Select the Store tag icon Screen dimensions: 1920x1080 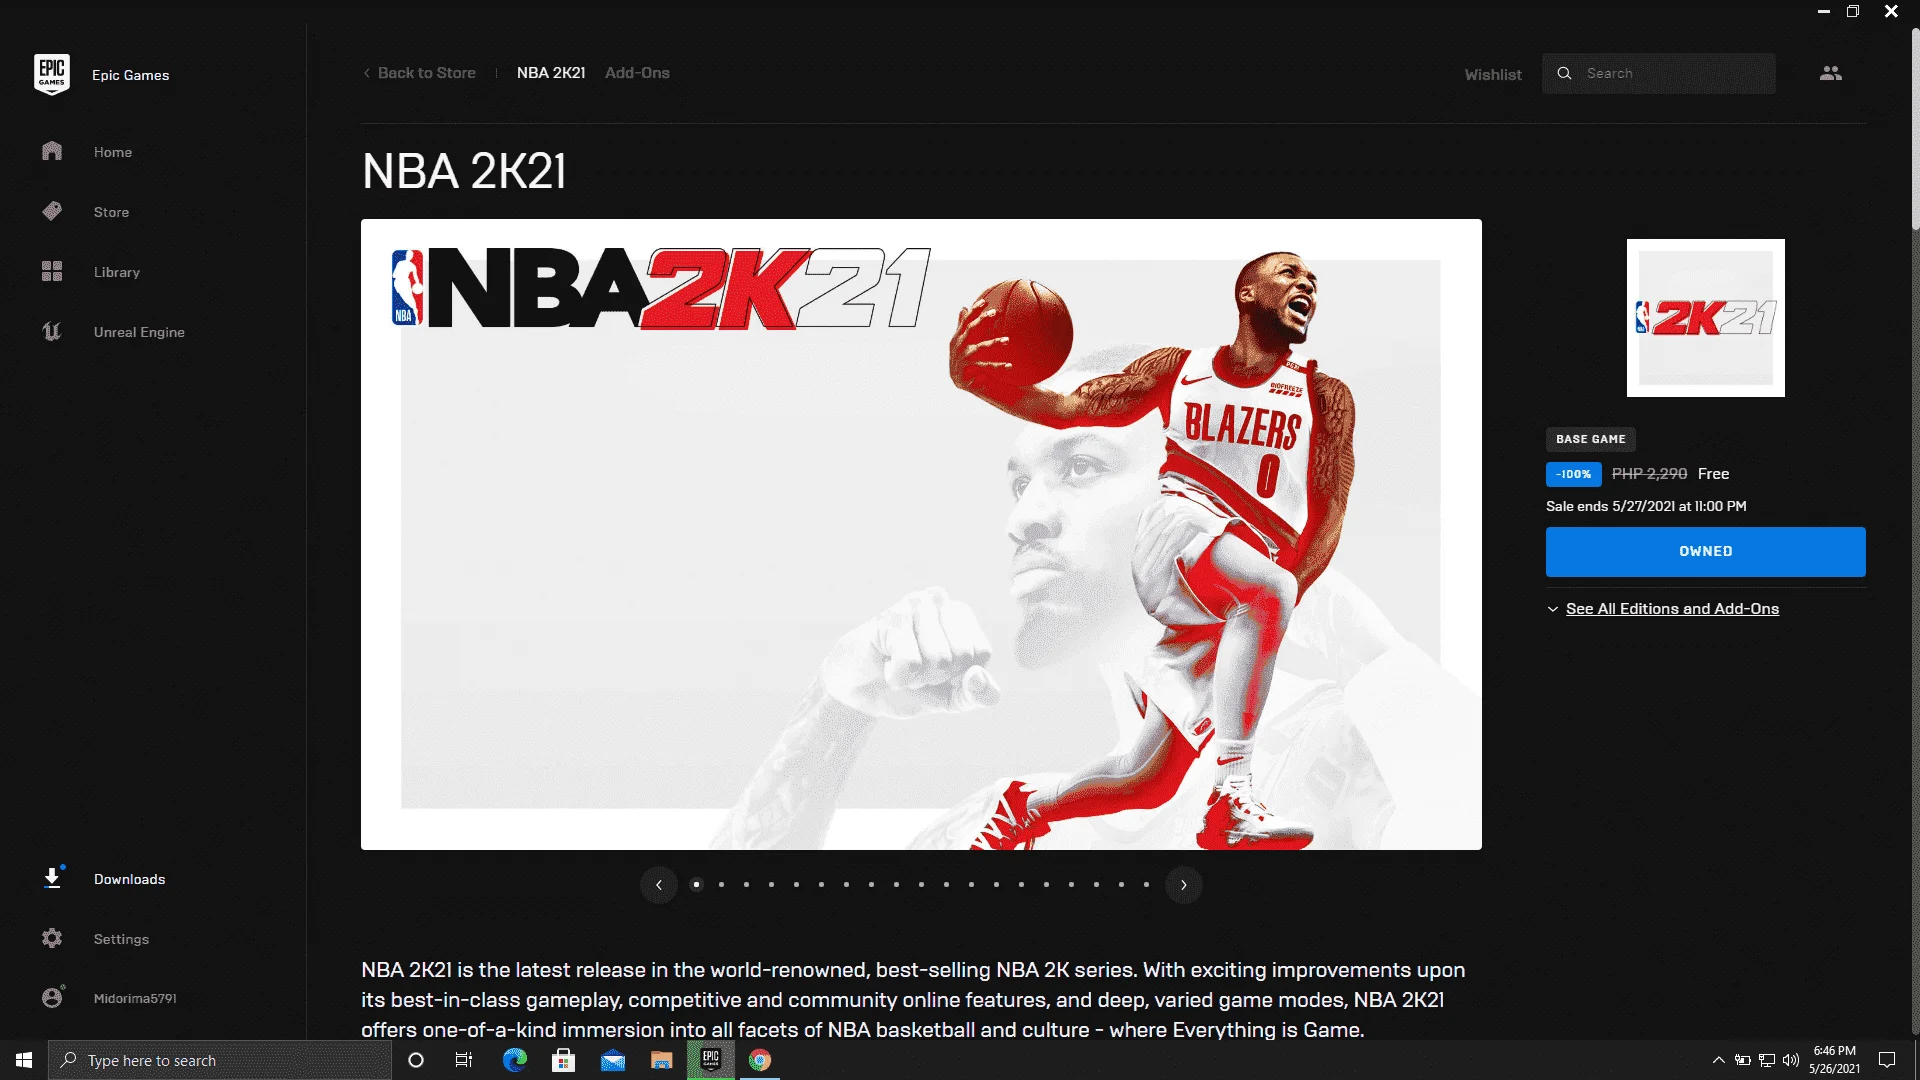[52, 211]
